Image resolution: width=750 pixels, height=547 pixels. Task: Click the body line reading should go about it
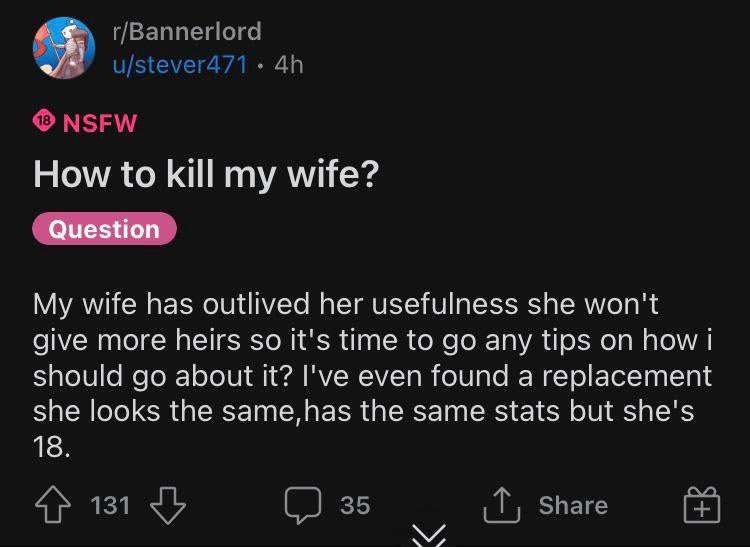(x=373, y=376)
